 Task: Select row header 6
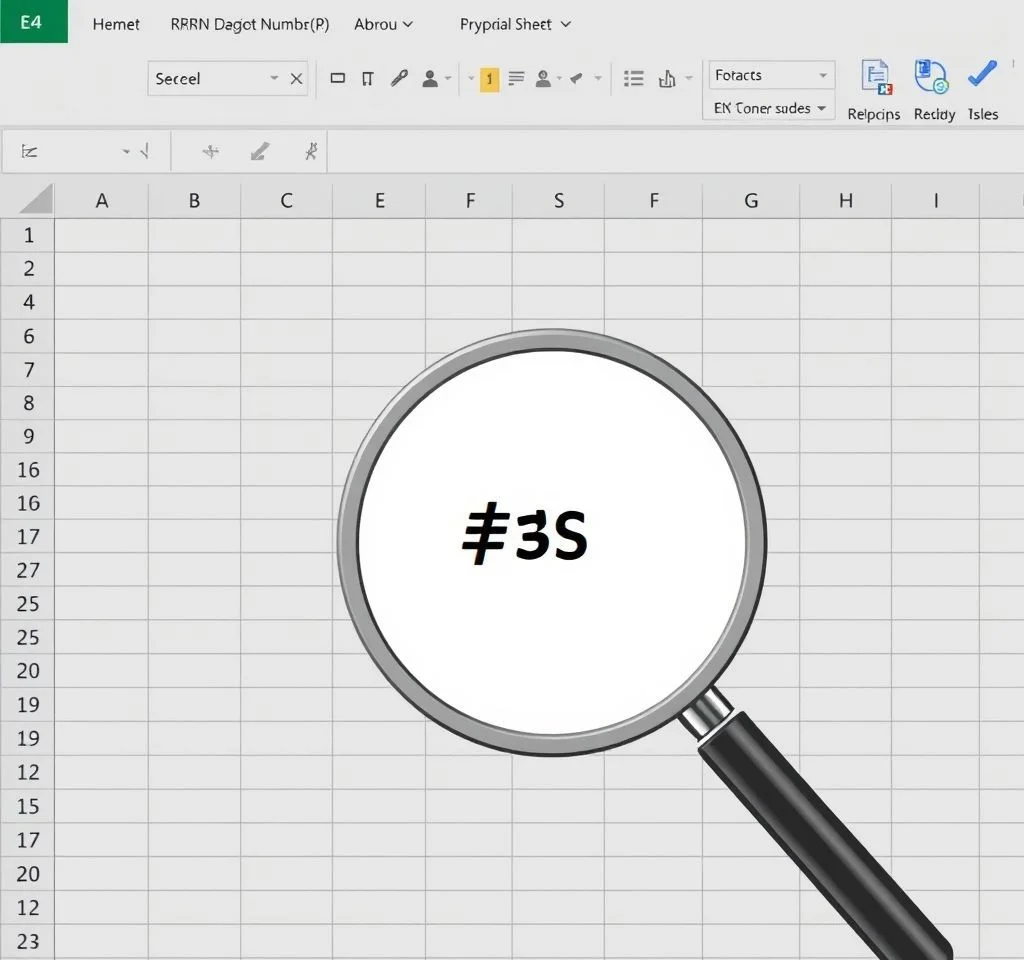click(28, 336)
